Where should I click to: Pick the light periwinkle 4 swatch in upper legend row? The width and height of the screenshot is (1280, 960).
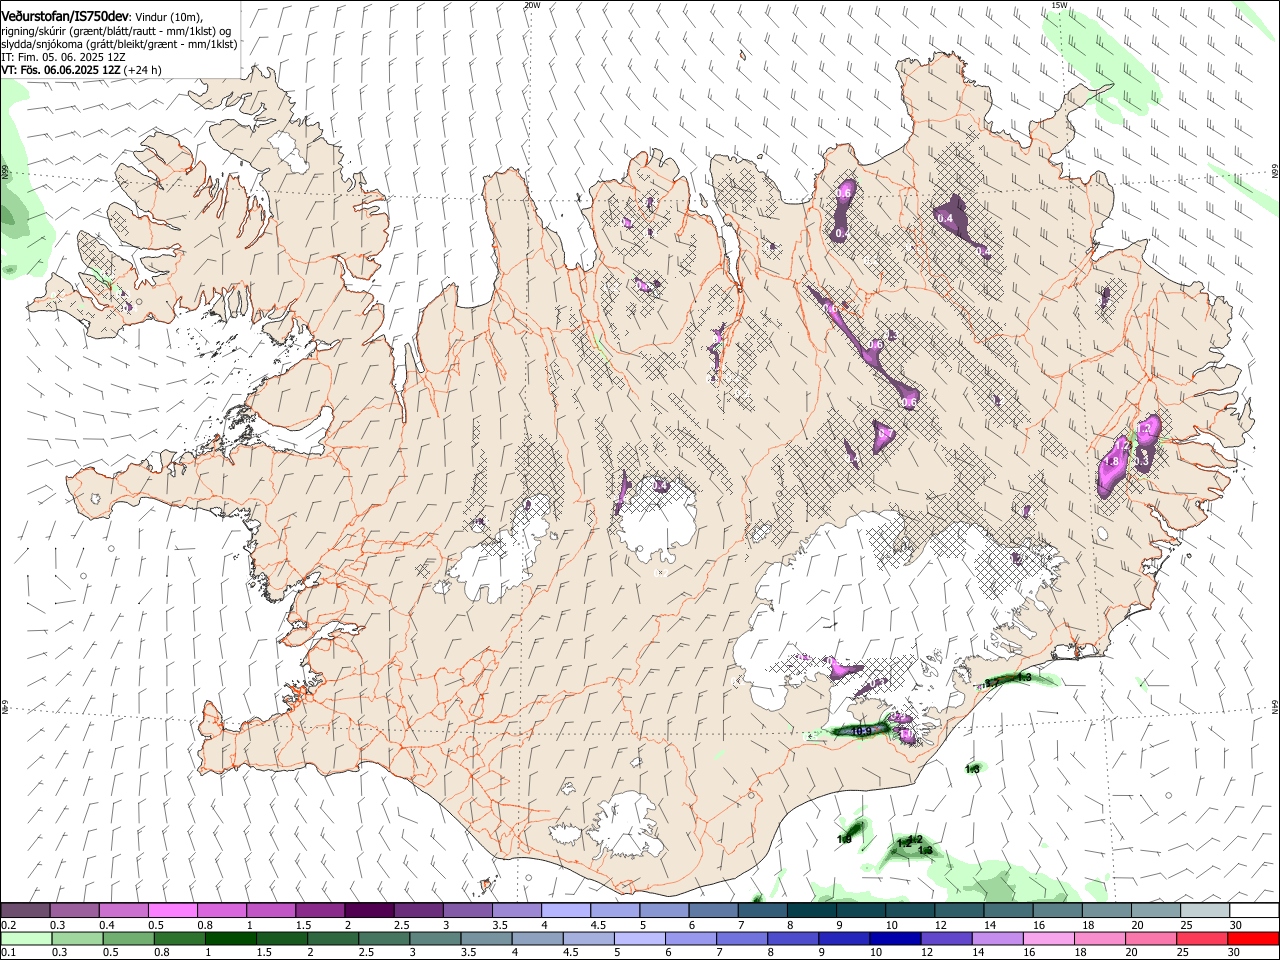click(565, 911)
